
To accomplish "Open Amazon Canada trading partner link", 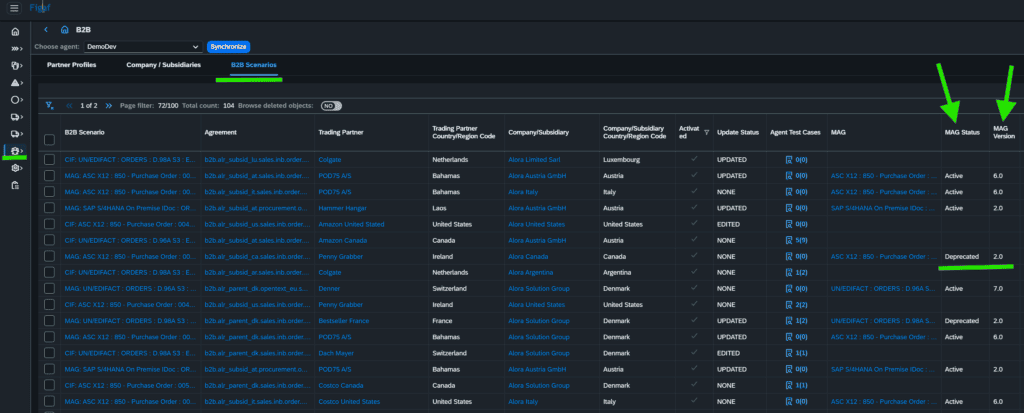I will pos(342,240).
